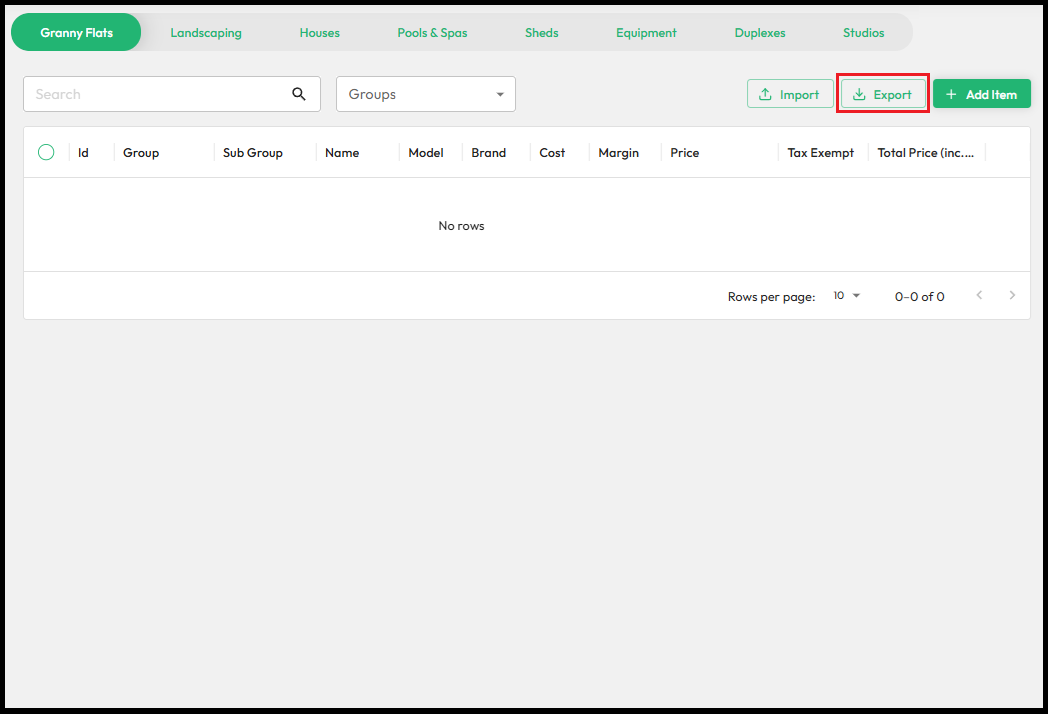Open the Equipment tab
The height and width of the screenshot is (714, 1048).
(x=646, y=33)
